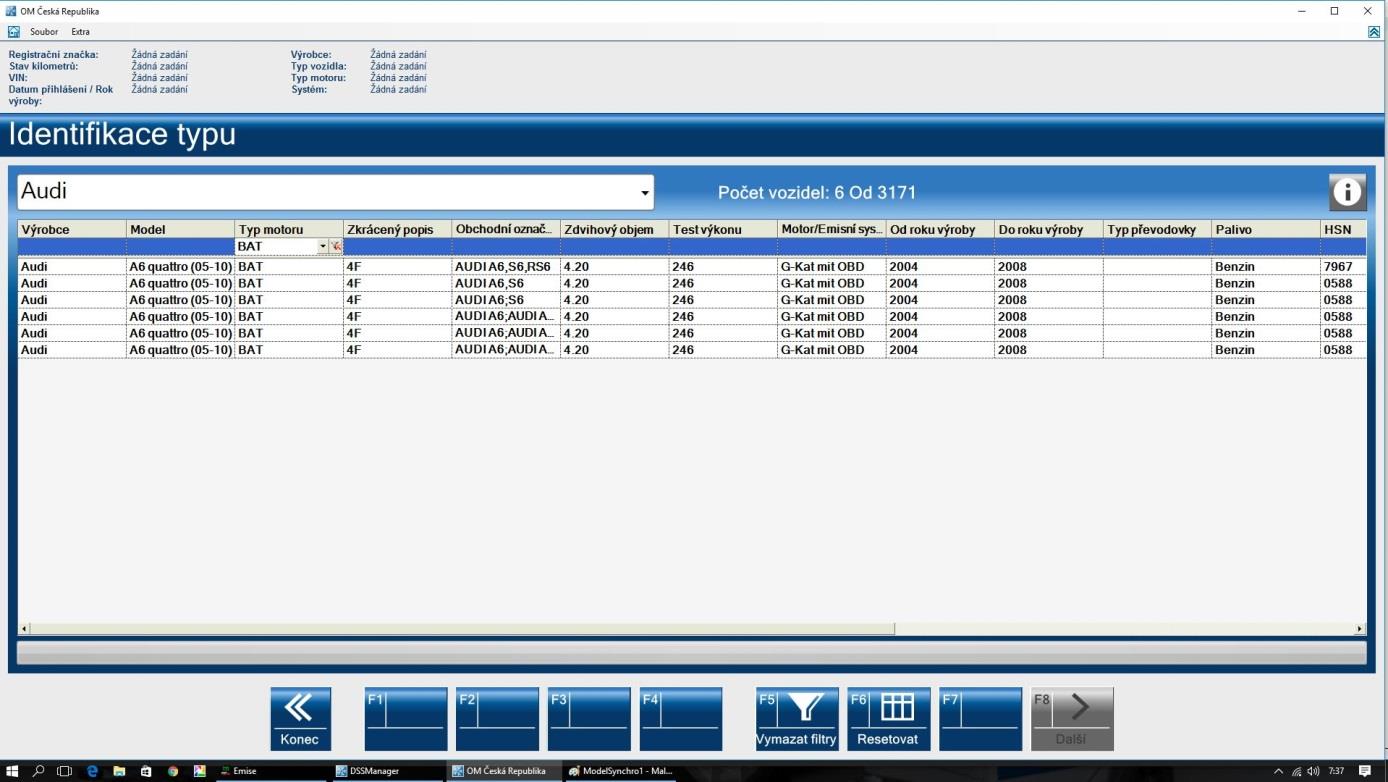Click the empty F7 function button
Screen dimensions: 1388x782
980,719
